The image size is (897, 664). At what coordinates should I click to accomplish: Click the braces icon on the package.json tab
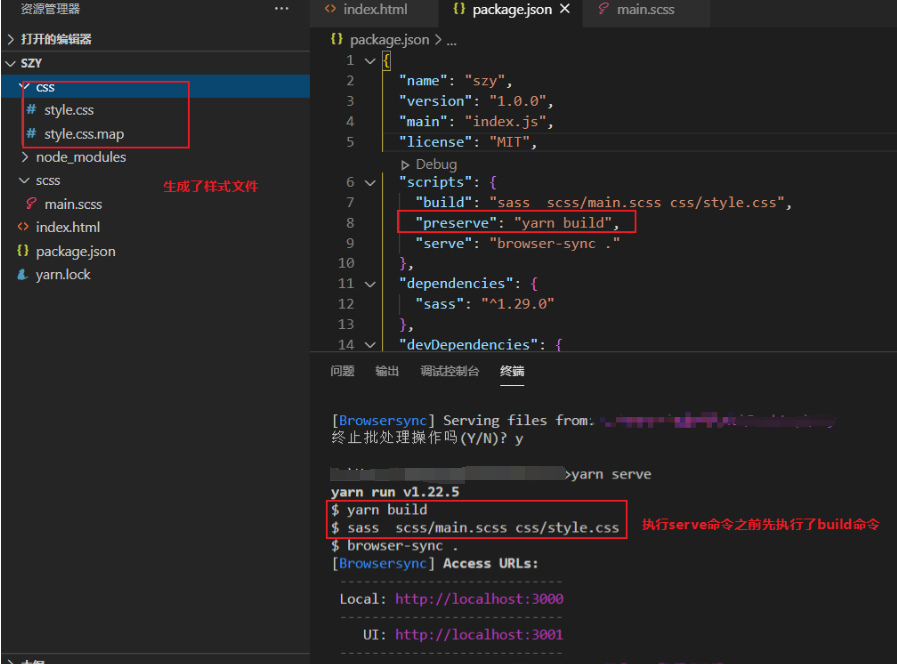[x=459, y=9]
